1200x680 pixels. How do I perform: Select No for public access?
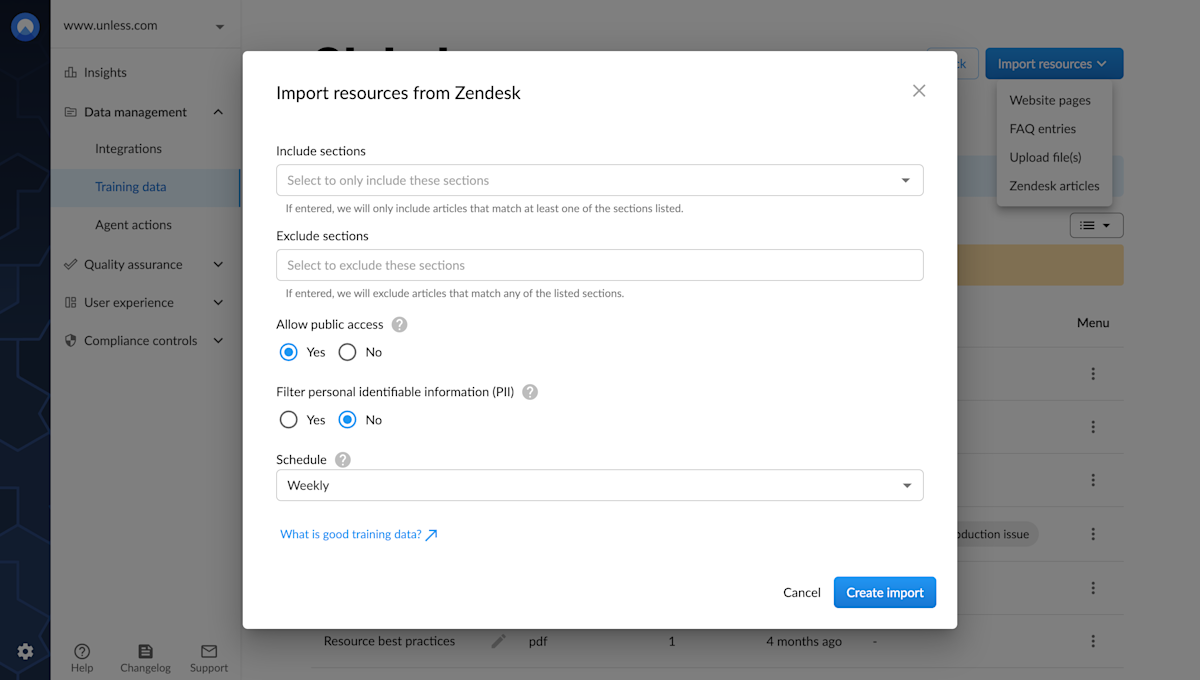(x=347, y=352)
